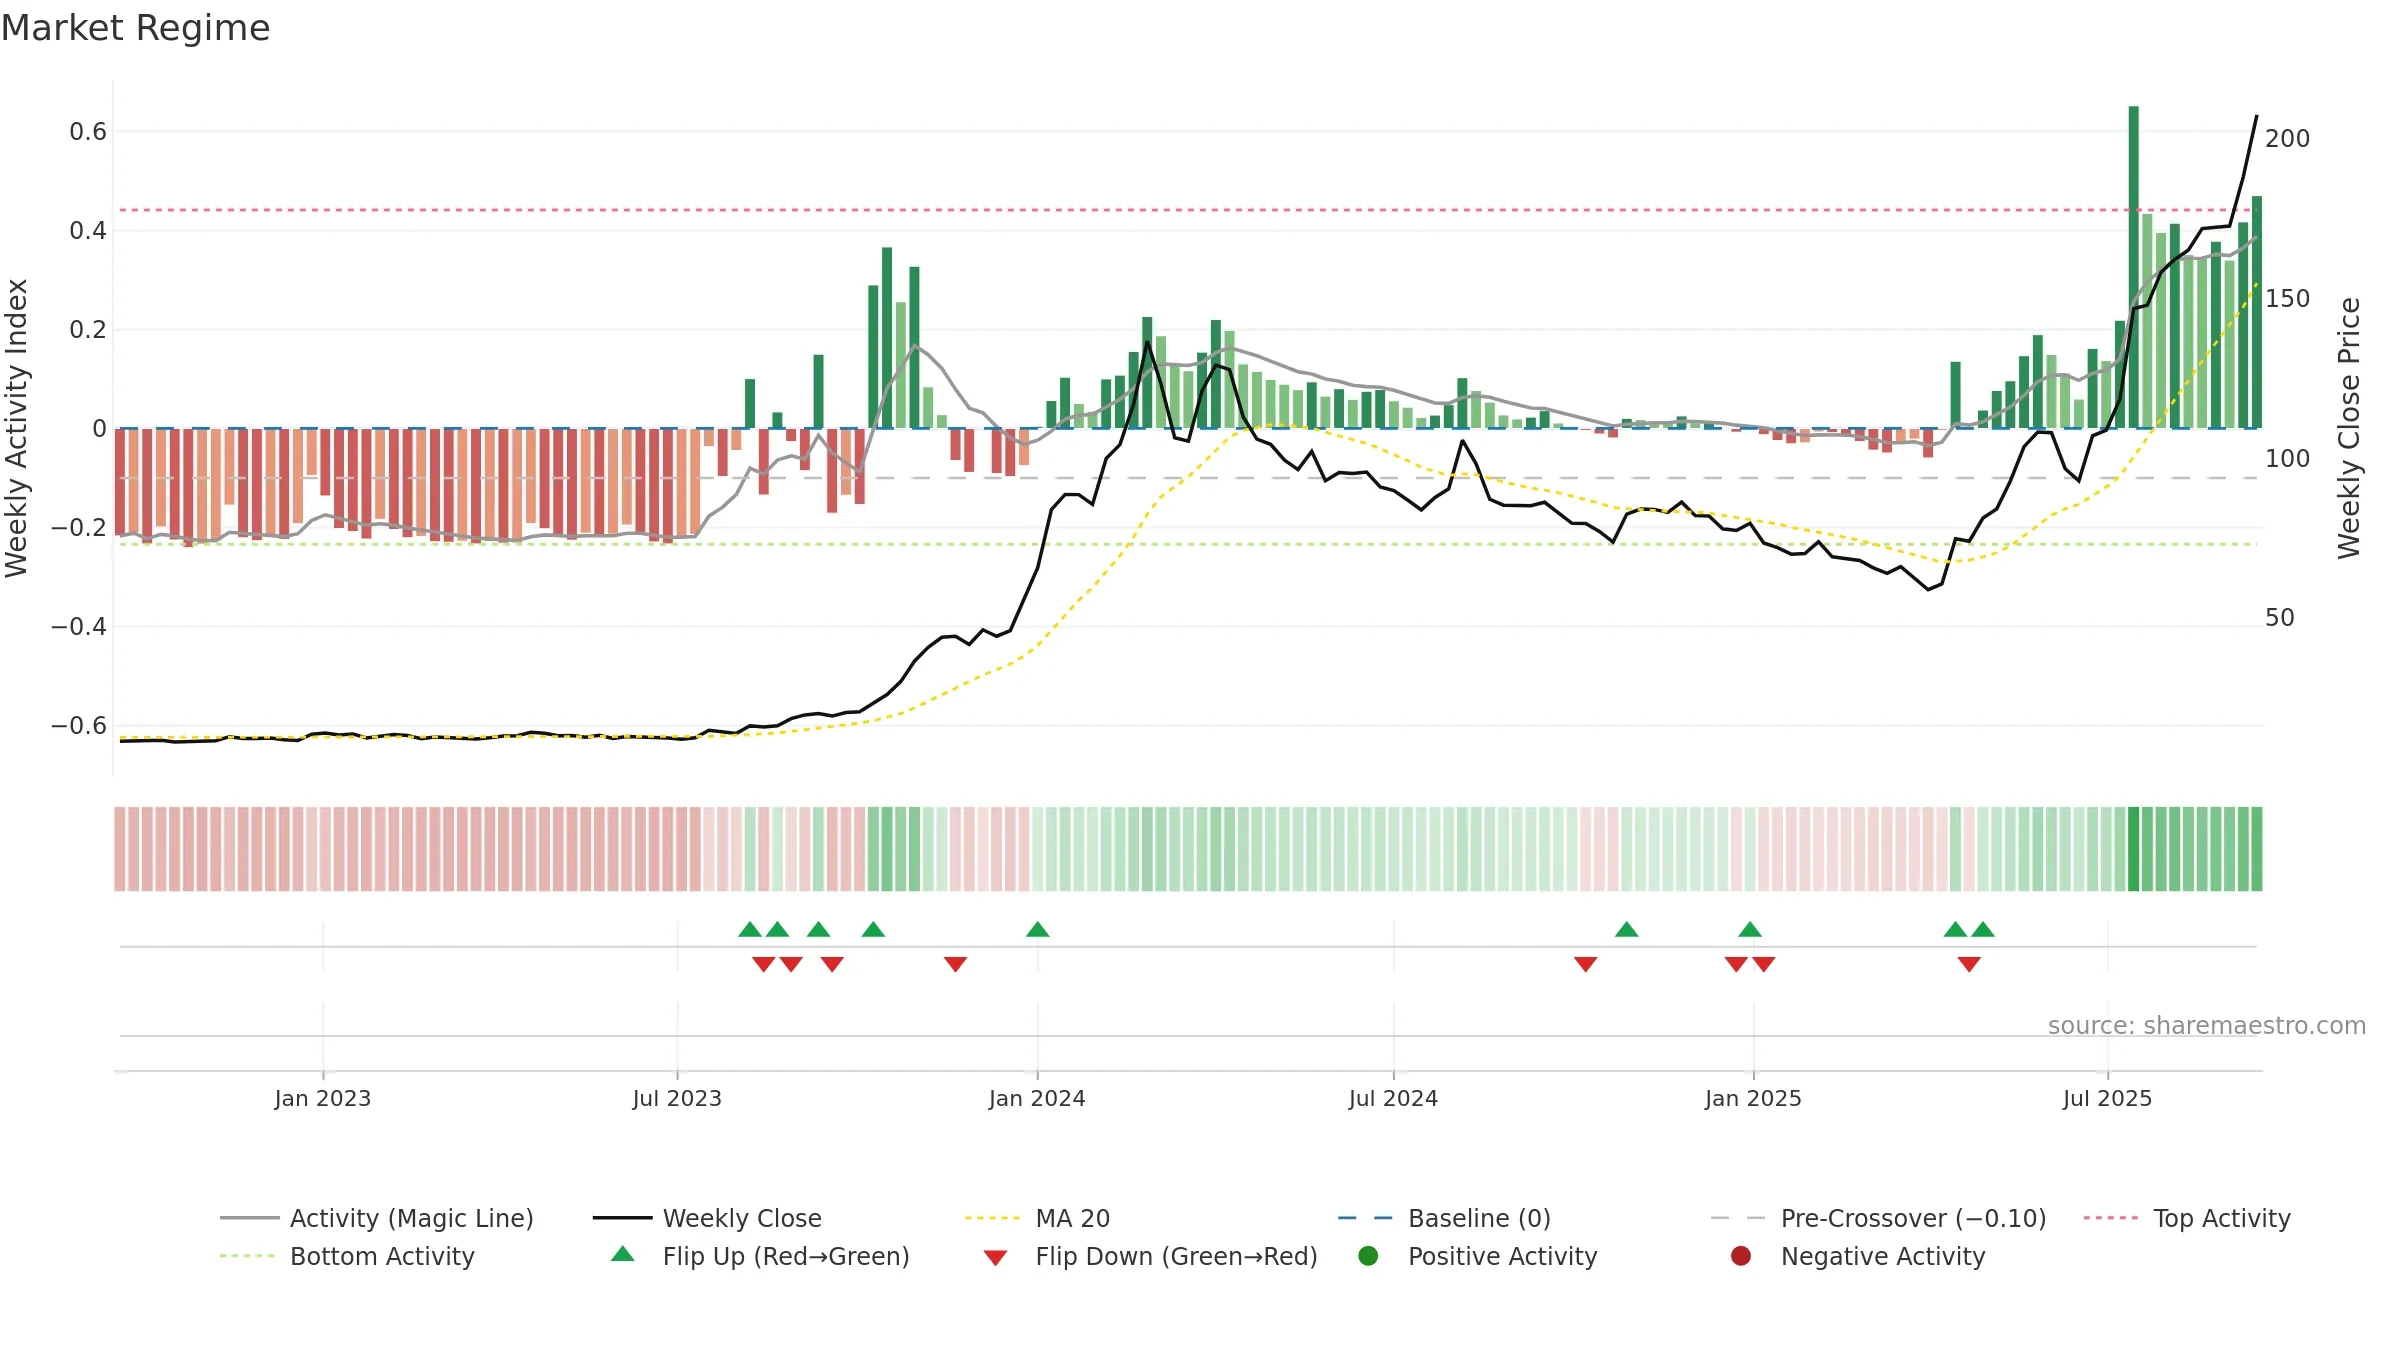Click the 200 price axis tick label

click(x=2287, y=139)
